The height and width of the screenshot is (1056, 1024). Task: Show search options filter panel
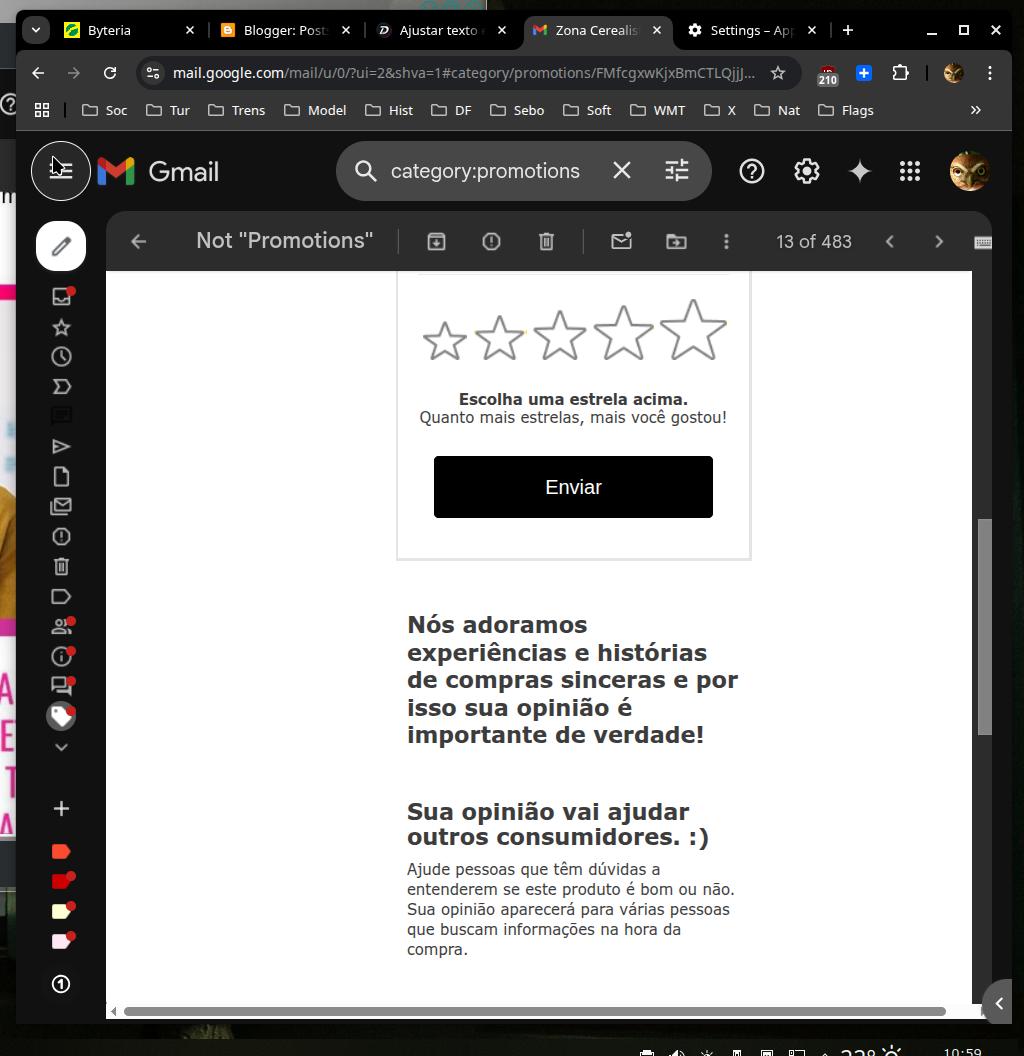pyautogui.click(x=677, y=171)
